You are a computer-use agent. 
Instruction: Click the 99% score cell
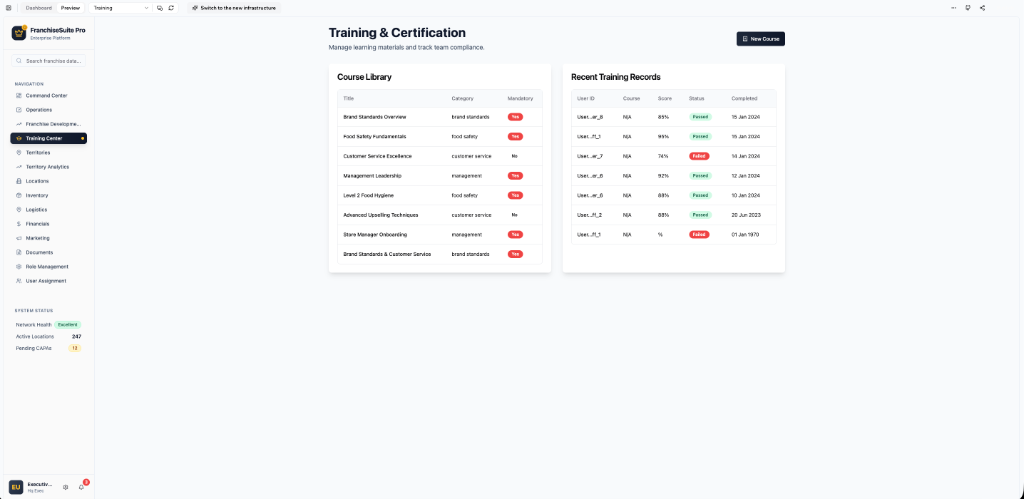coord(663,137)
